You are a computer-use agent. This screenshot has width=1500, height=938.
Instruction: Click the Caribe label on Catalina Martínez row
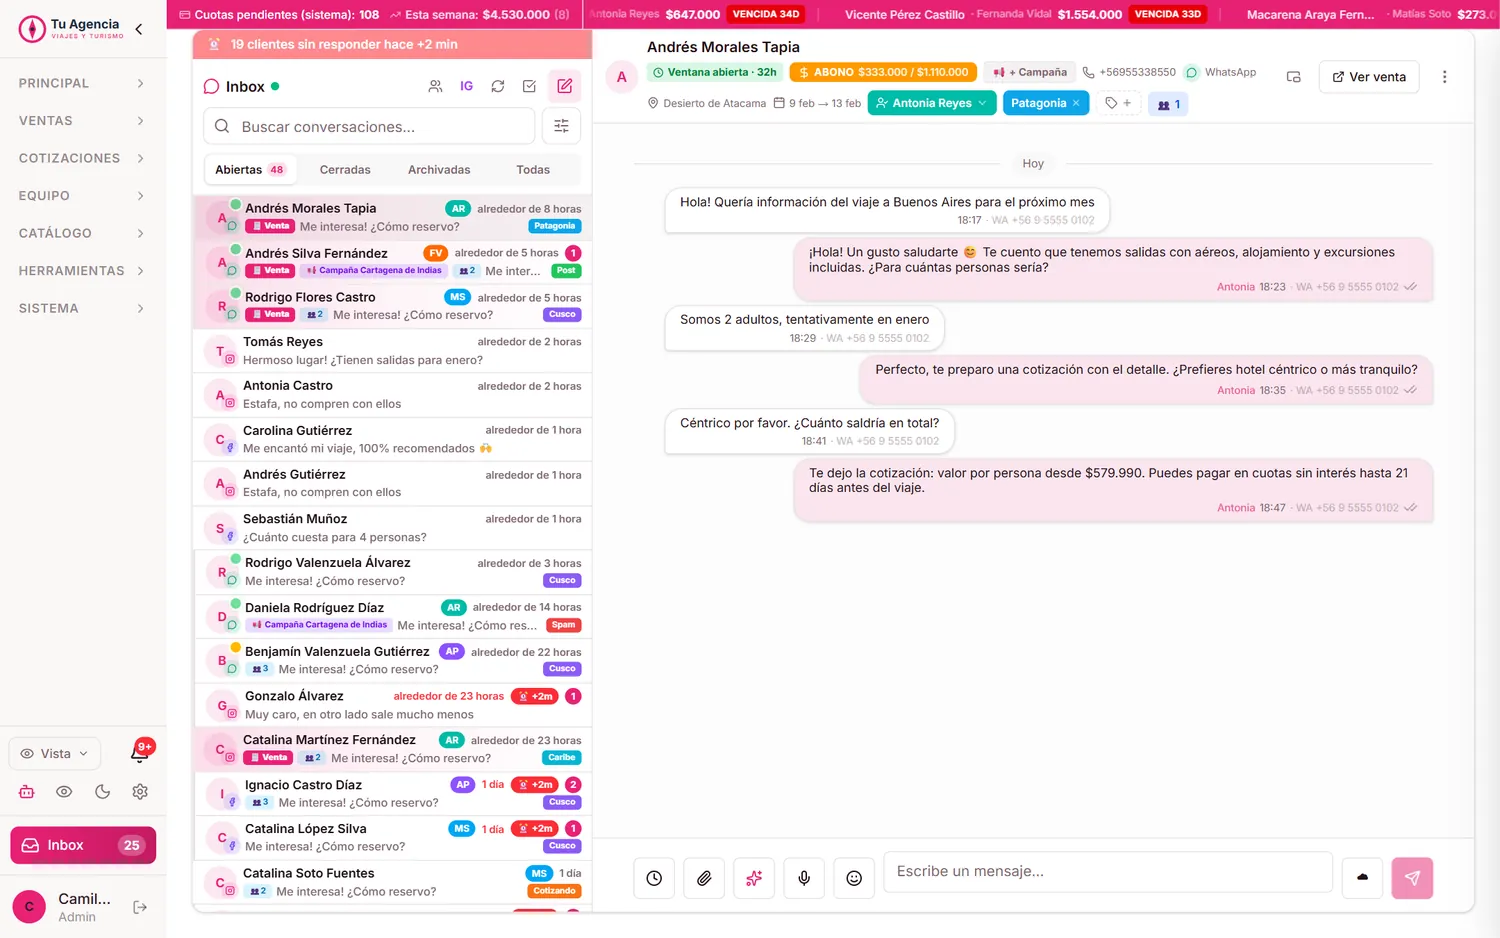click(x=562, y=758)
